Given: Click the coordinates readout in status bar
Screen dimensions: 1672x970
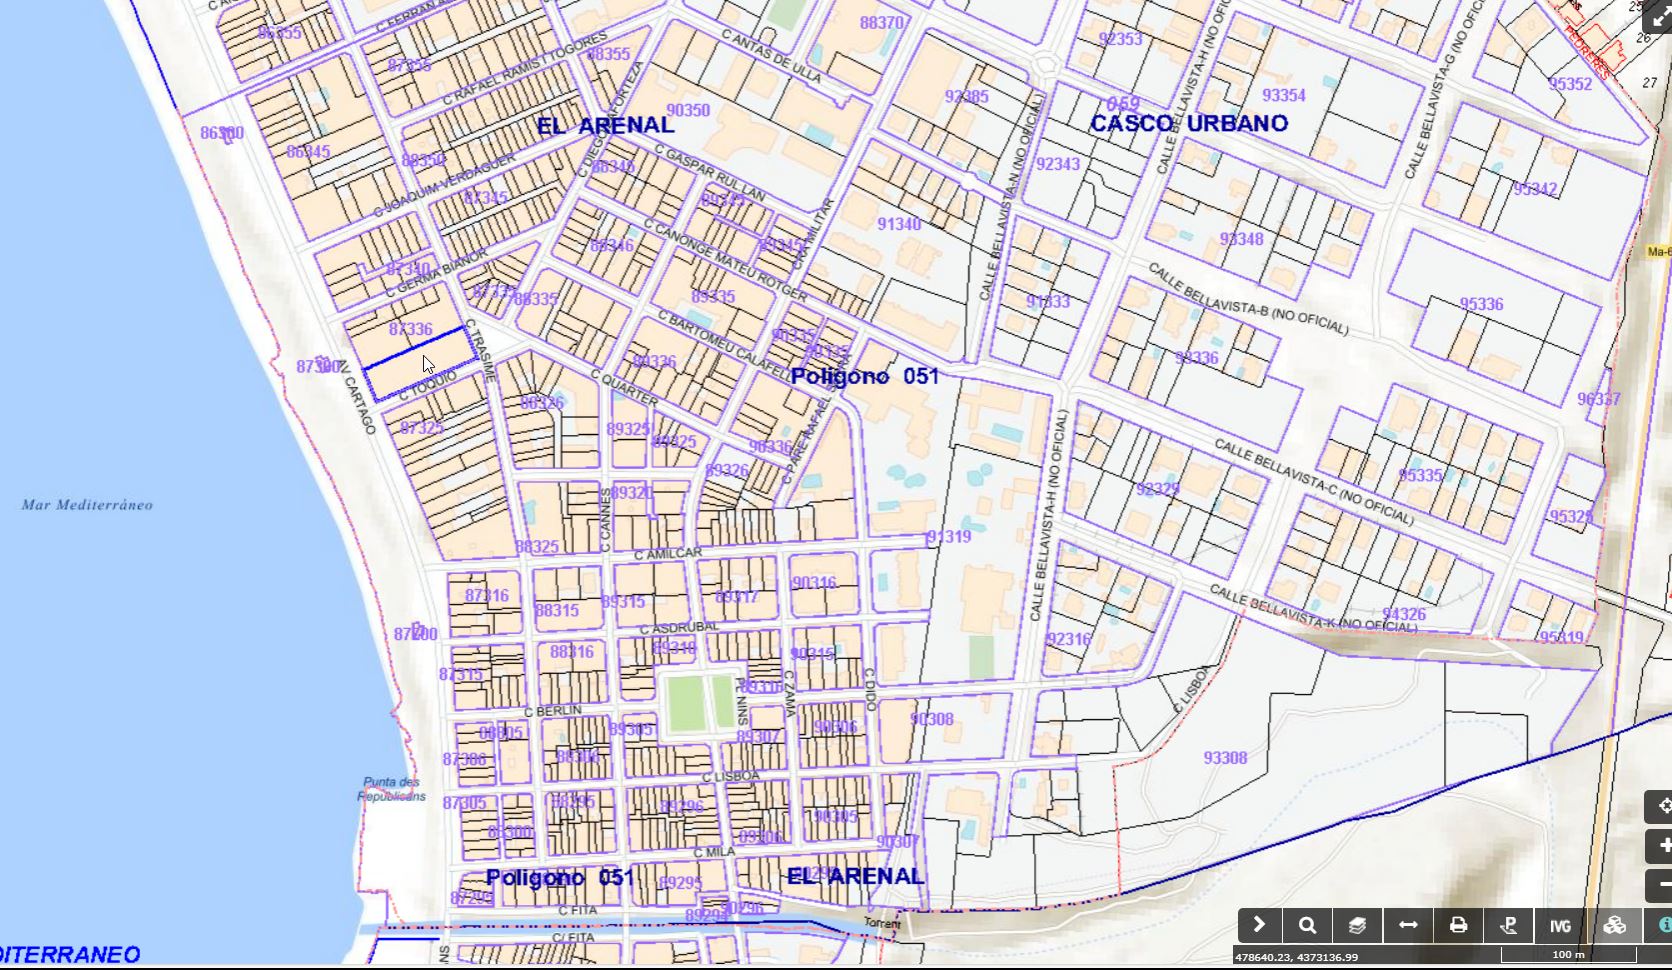Looking at the screenshot, I should 1296,957.
